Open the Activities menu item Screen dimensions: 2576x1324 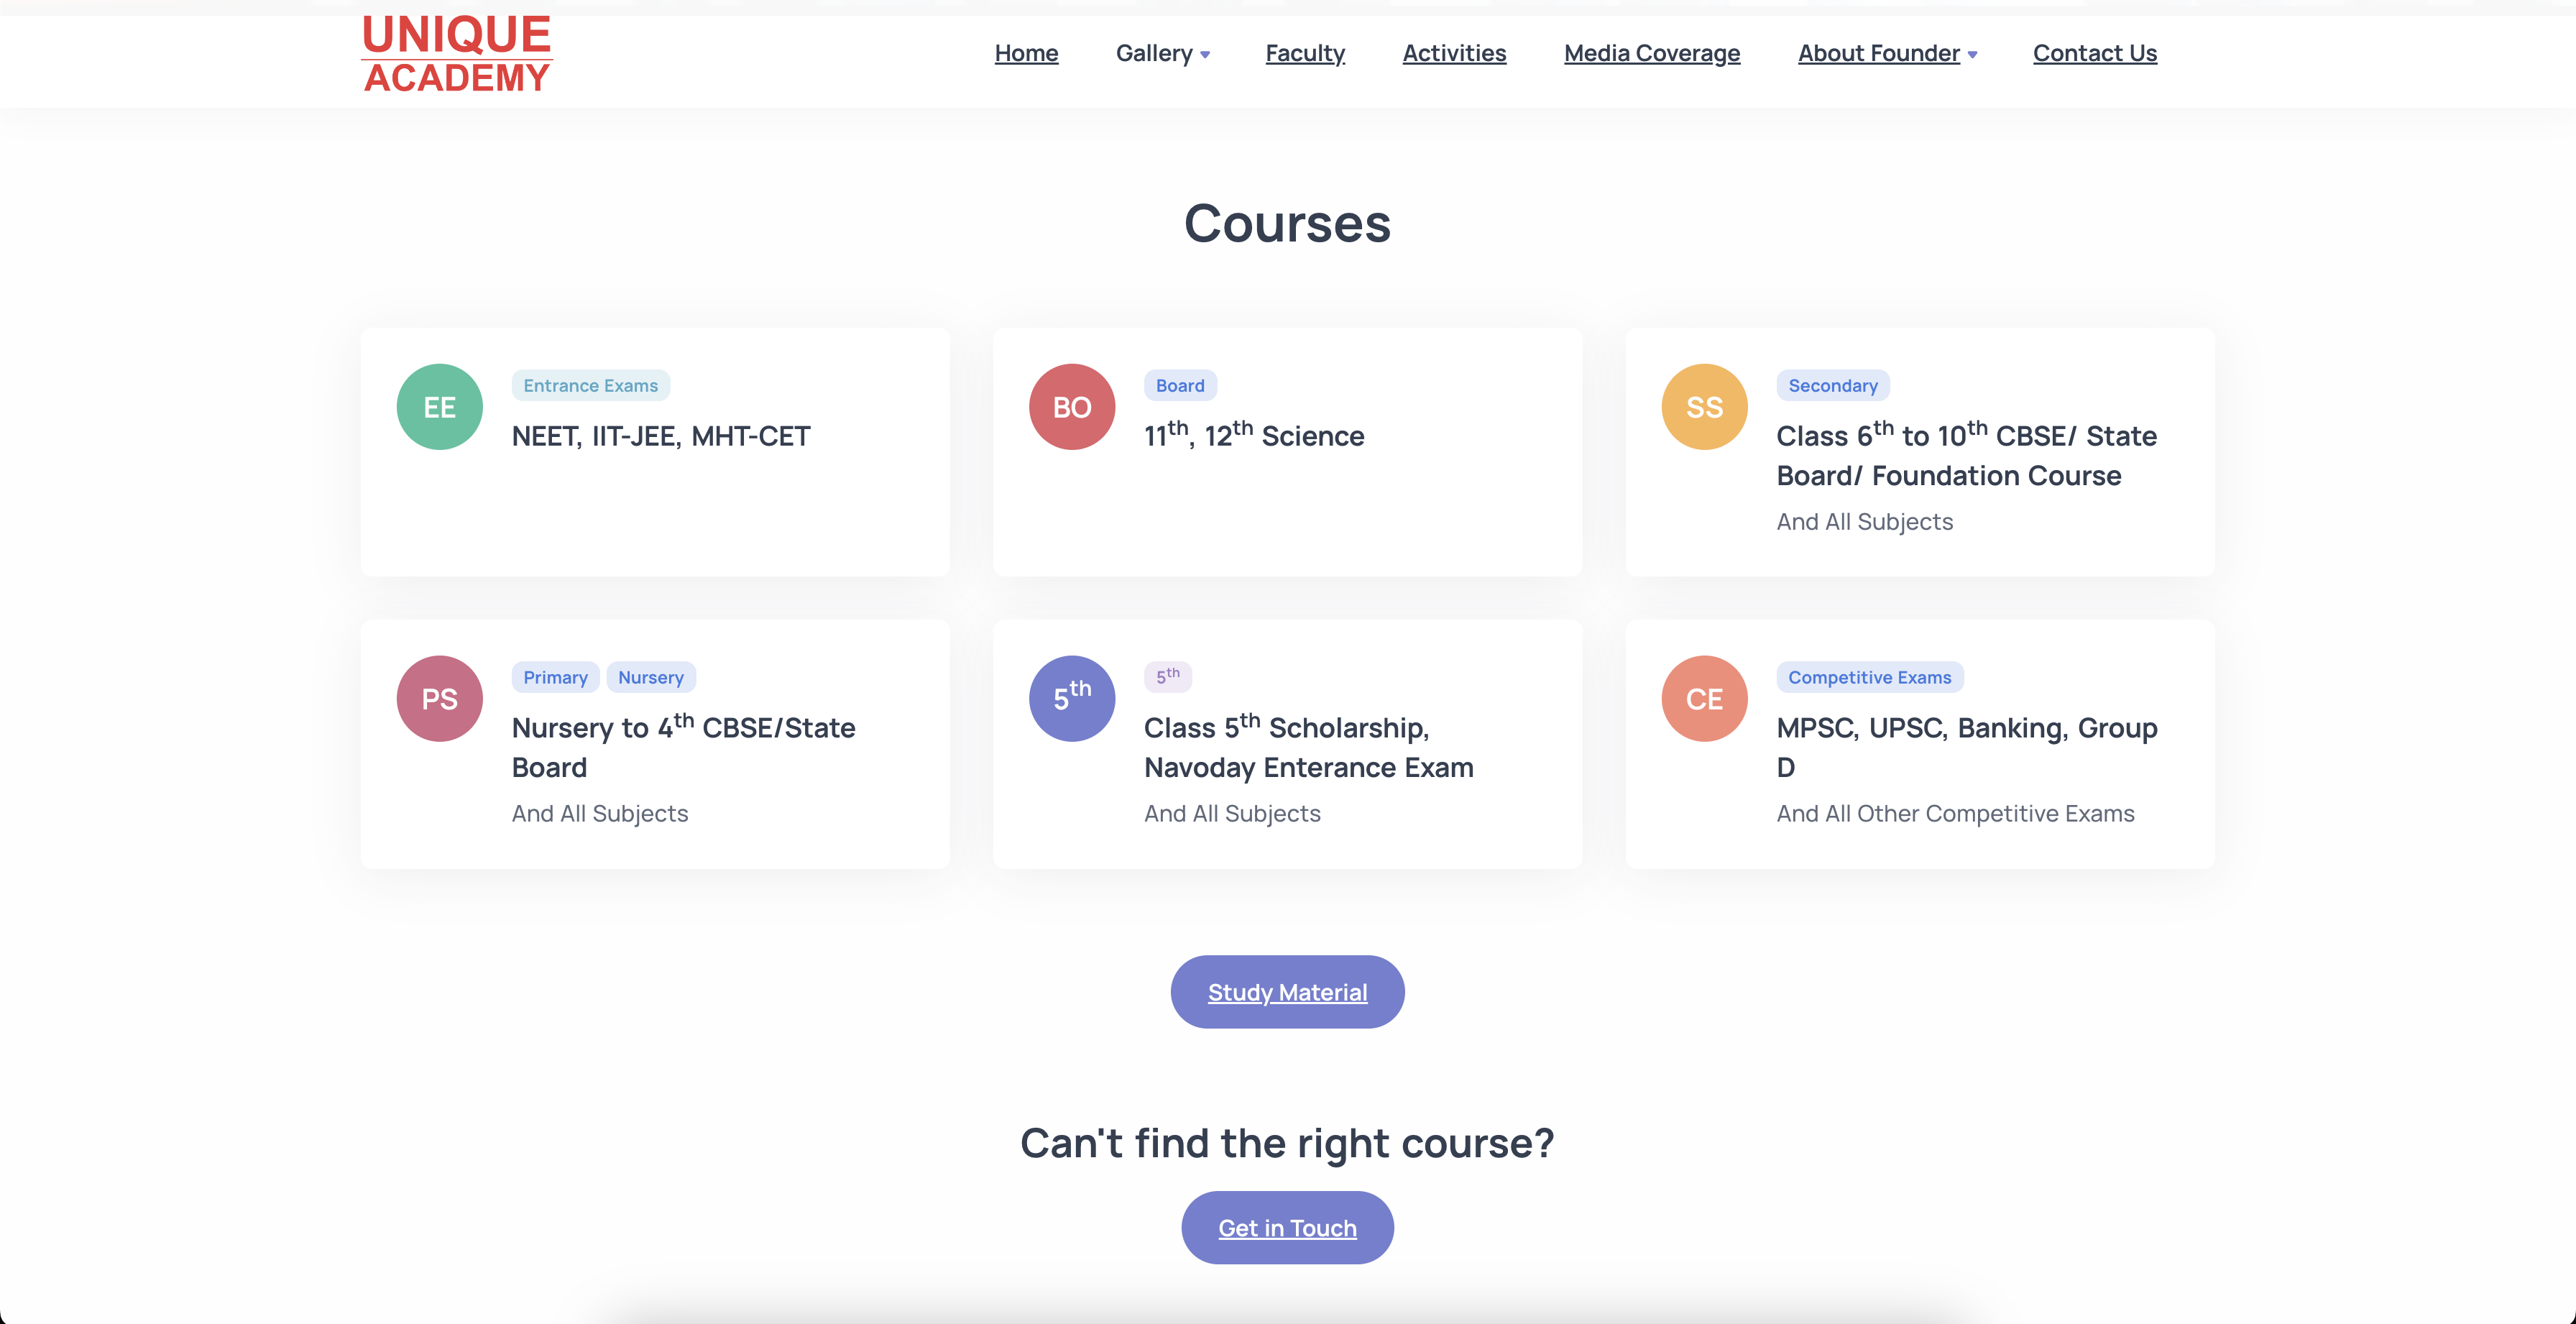tap(1453, 54)
